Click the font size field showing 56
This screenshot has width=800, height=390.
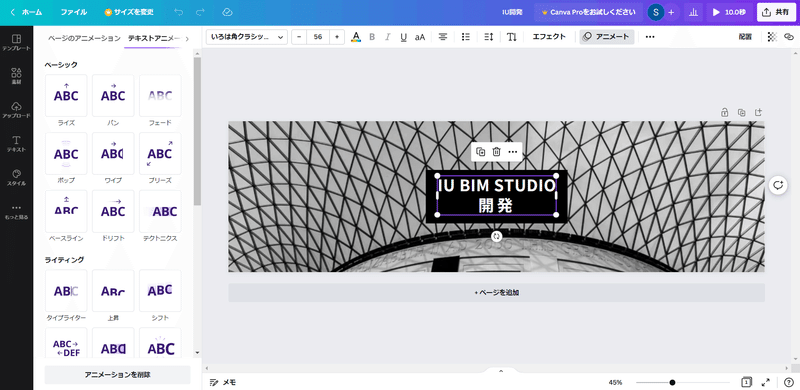tap(318, 37)
